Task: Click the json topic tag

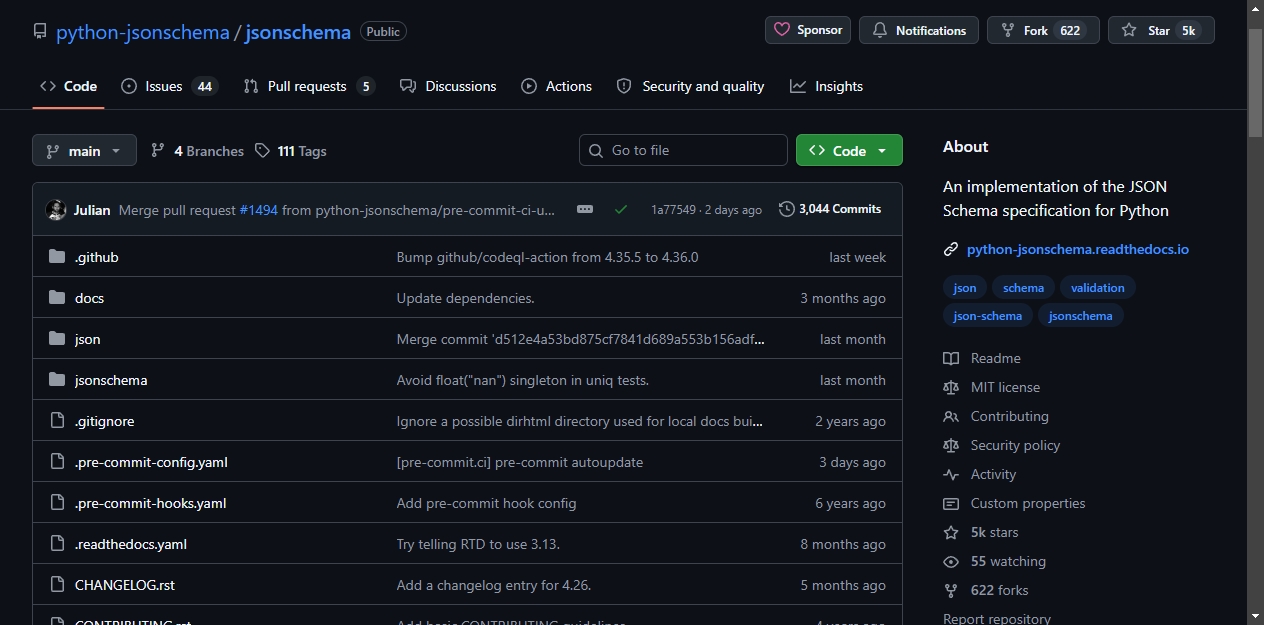Action: point(965,287)
